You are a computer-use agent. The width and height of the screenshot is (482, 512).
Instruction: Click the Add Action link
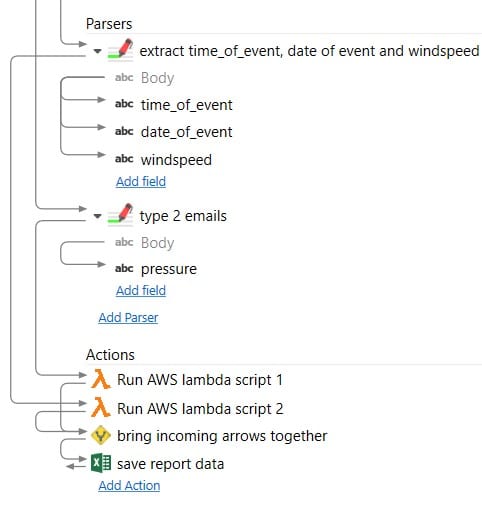129,486
